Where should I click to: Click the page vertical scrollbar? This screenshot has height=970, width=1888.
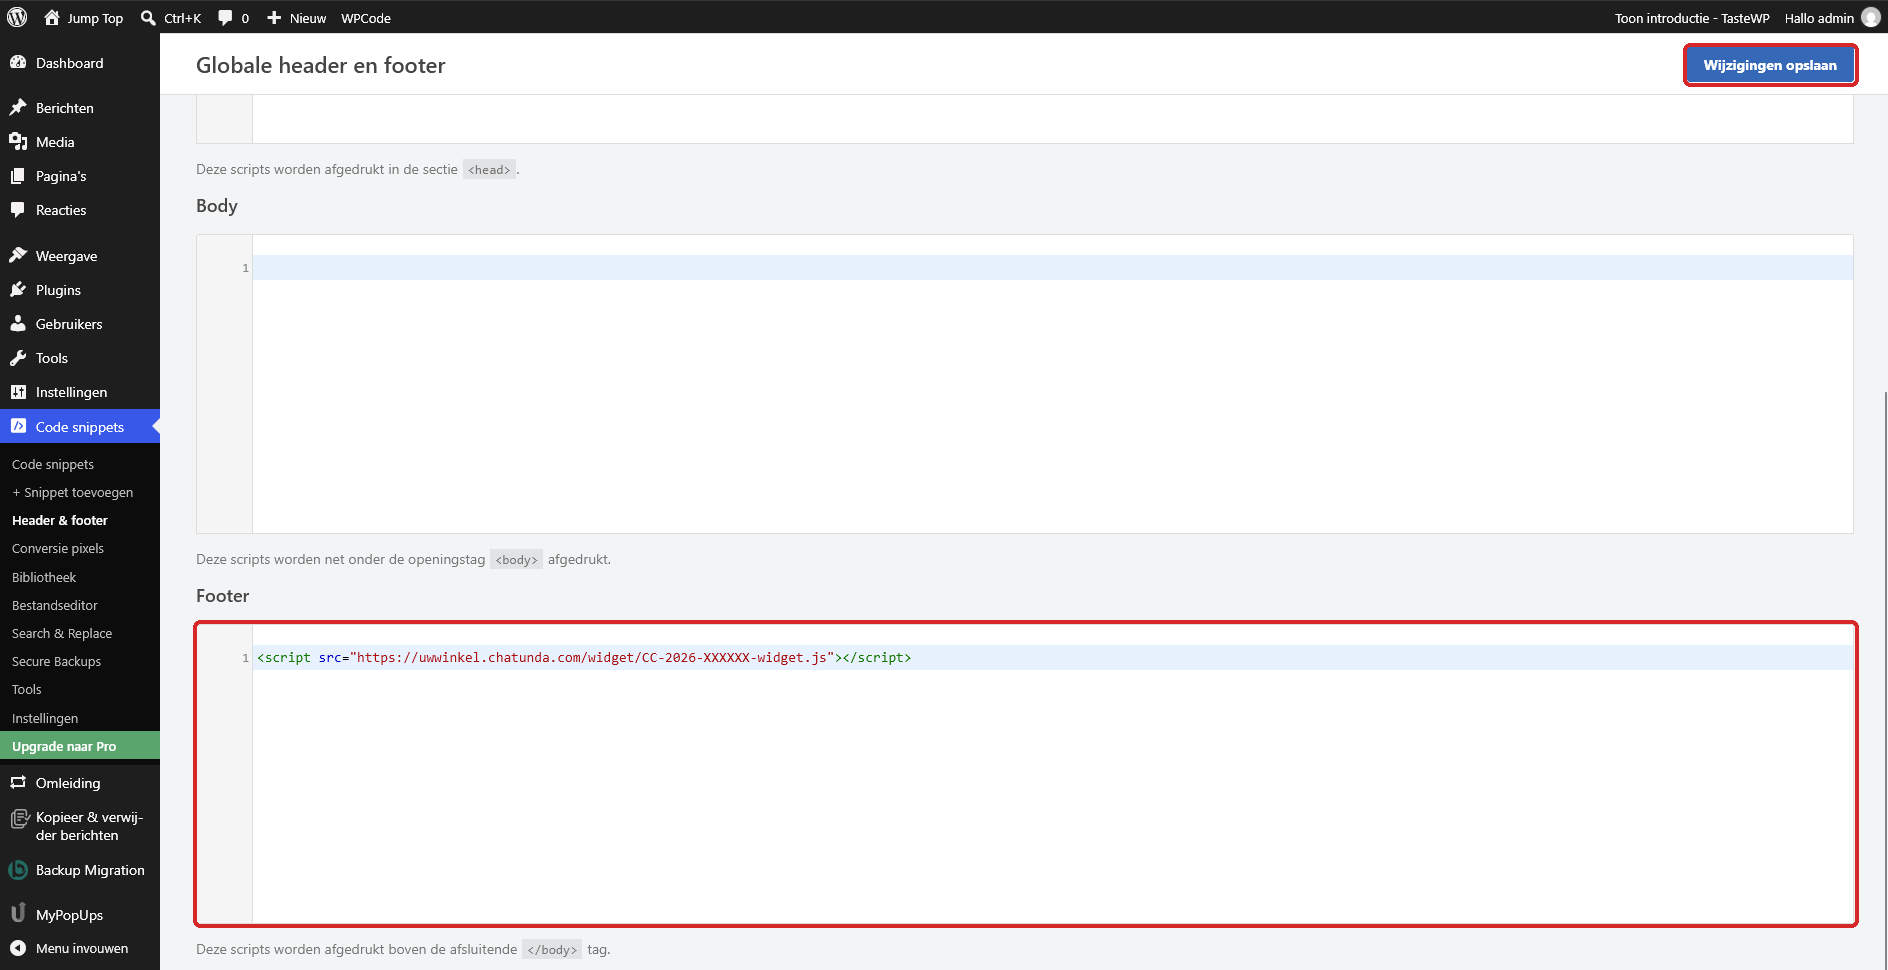pos(1884,680)
